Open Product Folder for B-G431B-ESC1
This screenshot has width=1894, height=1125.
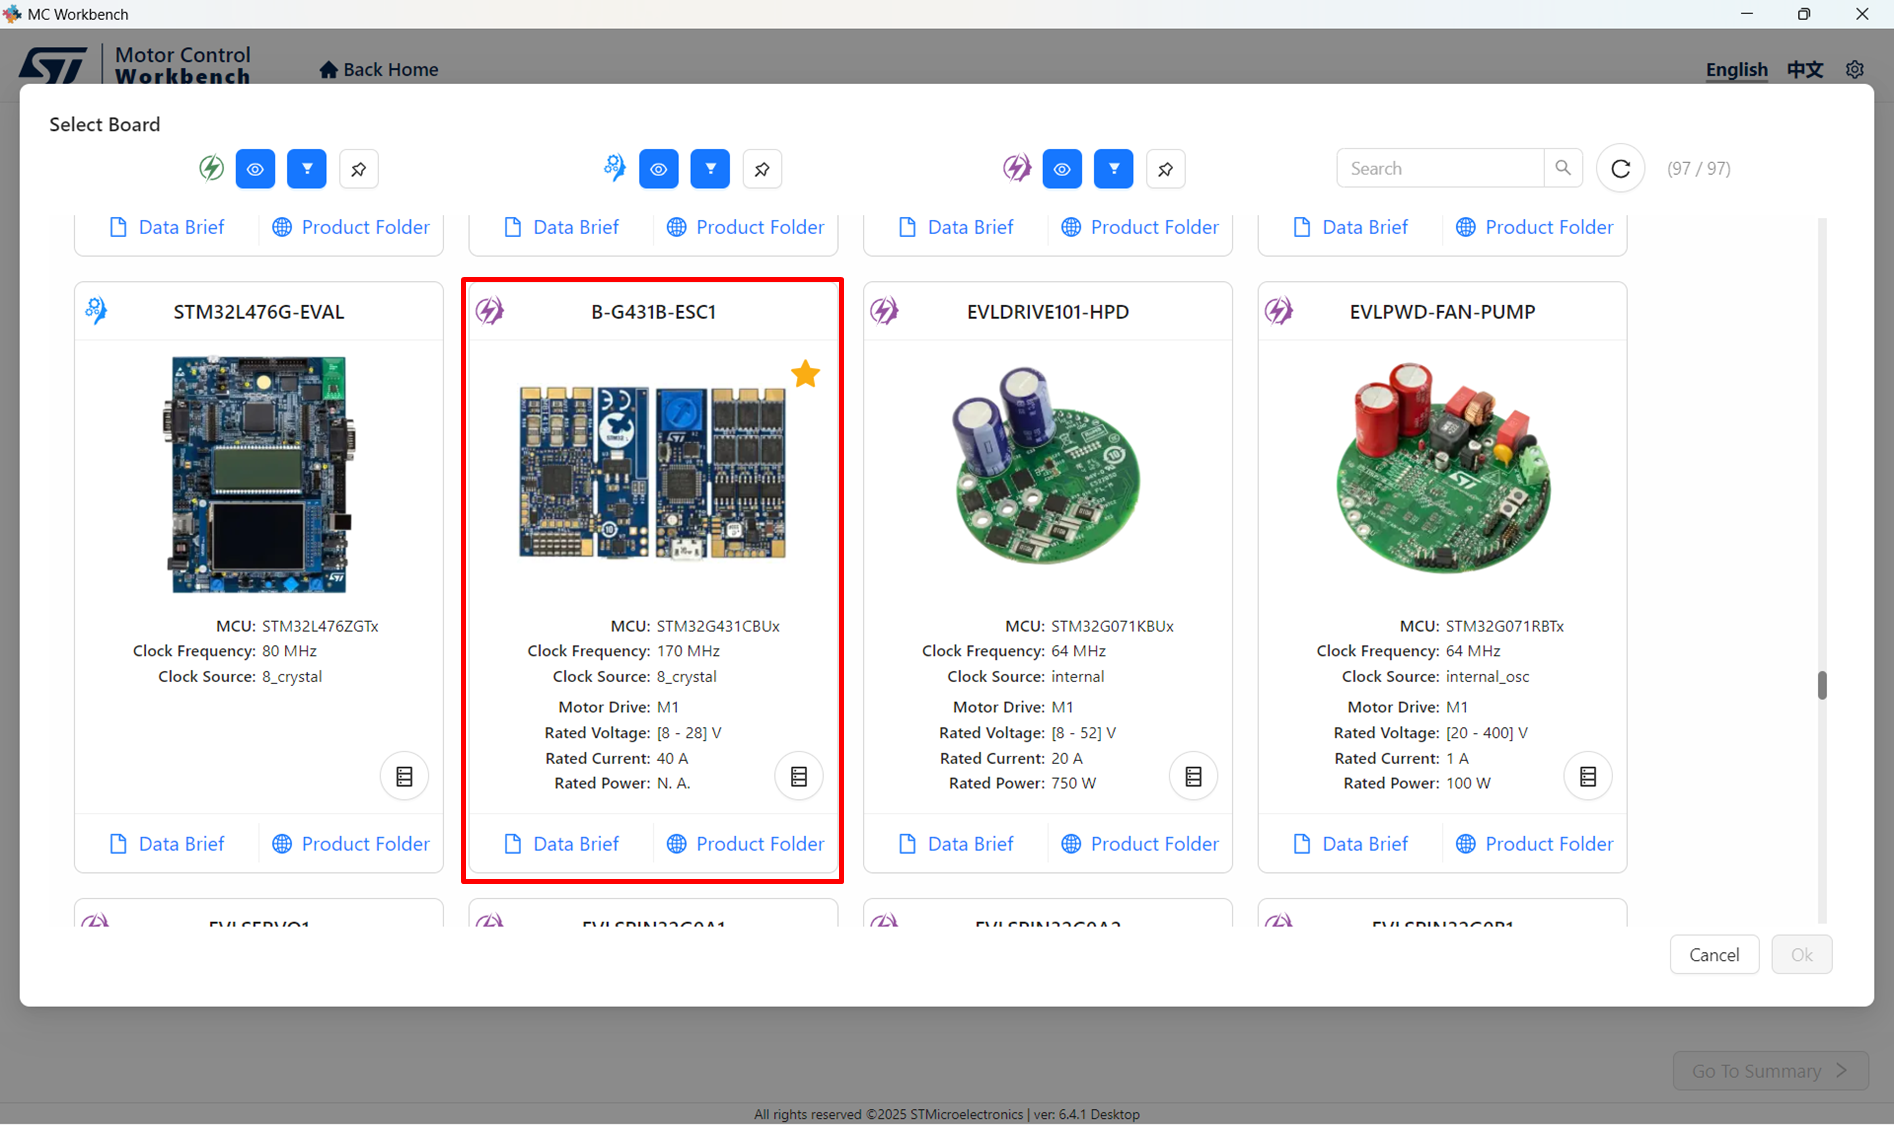(746, 844)
